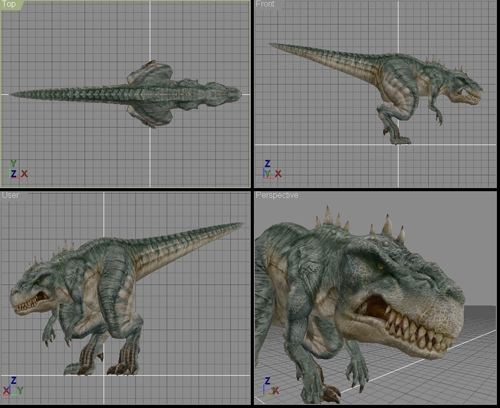Open the User viewport label menu
This screenshot has height=408, width=500.
coord(10,195)
